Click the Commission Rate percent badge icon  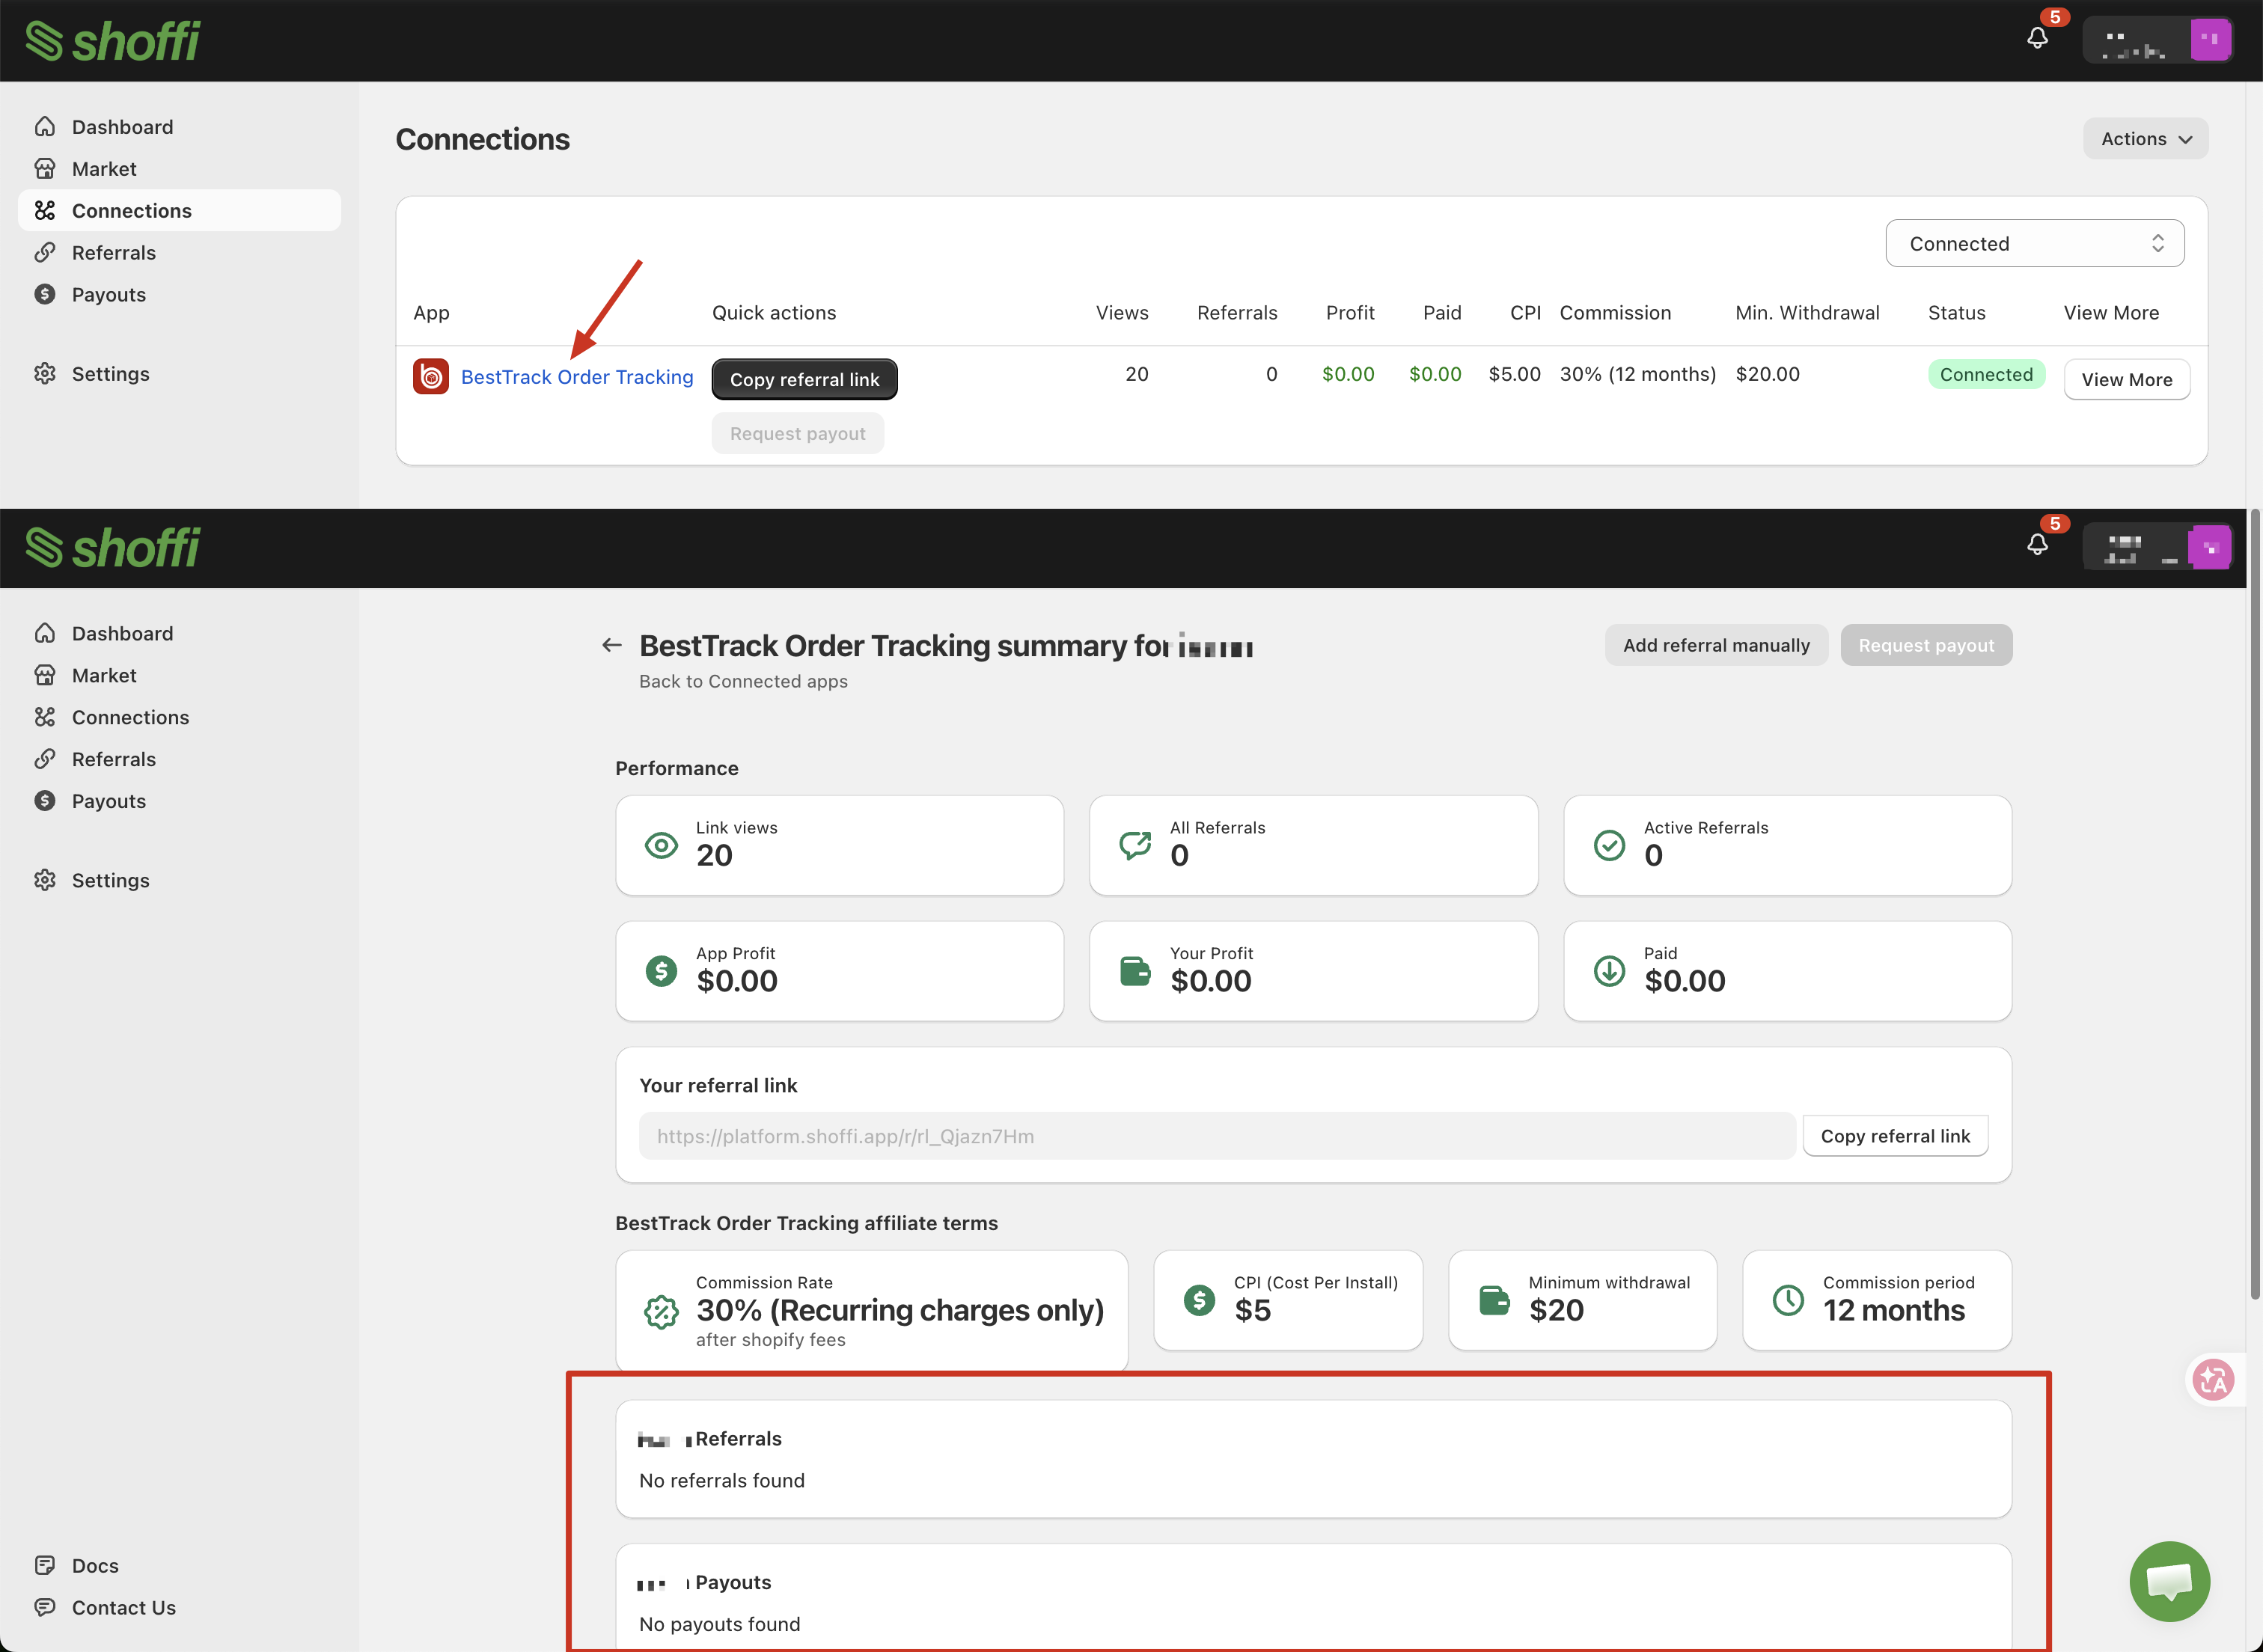point(661,1312)
